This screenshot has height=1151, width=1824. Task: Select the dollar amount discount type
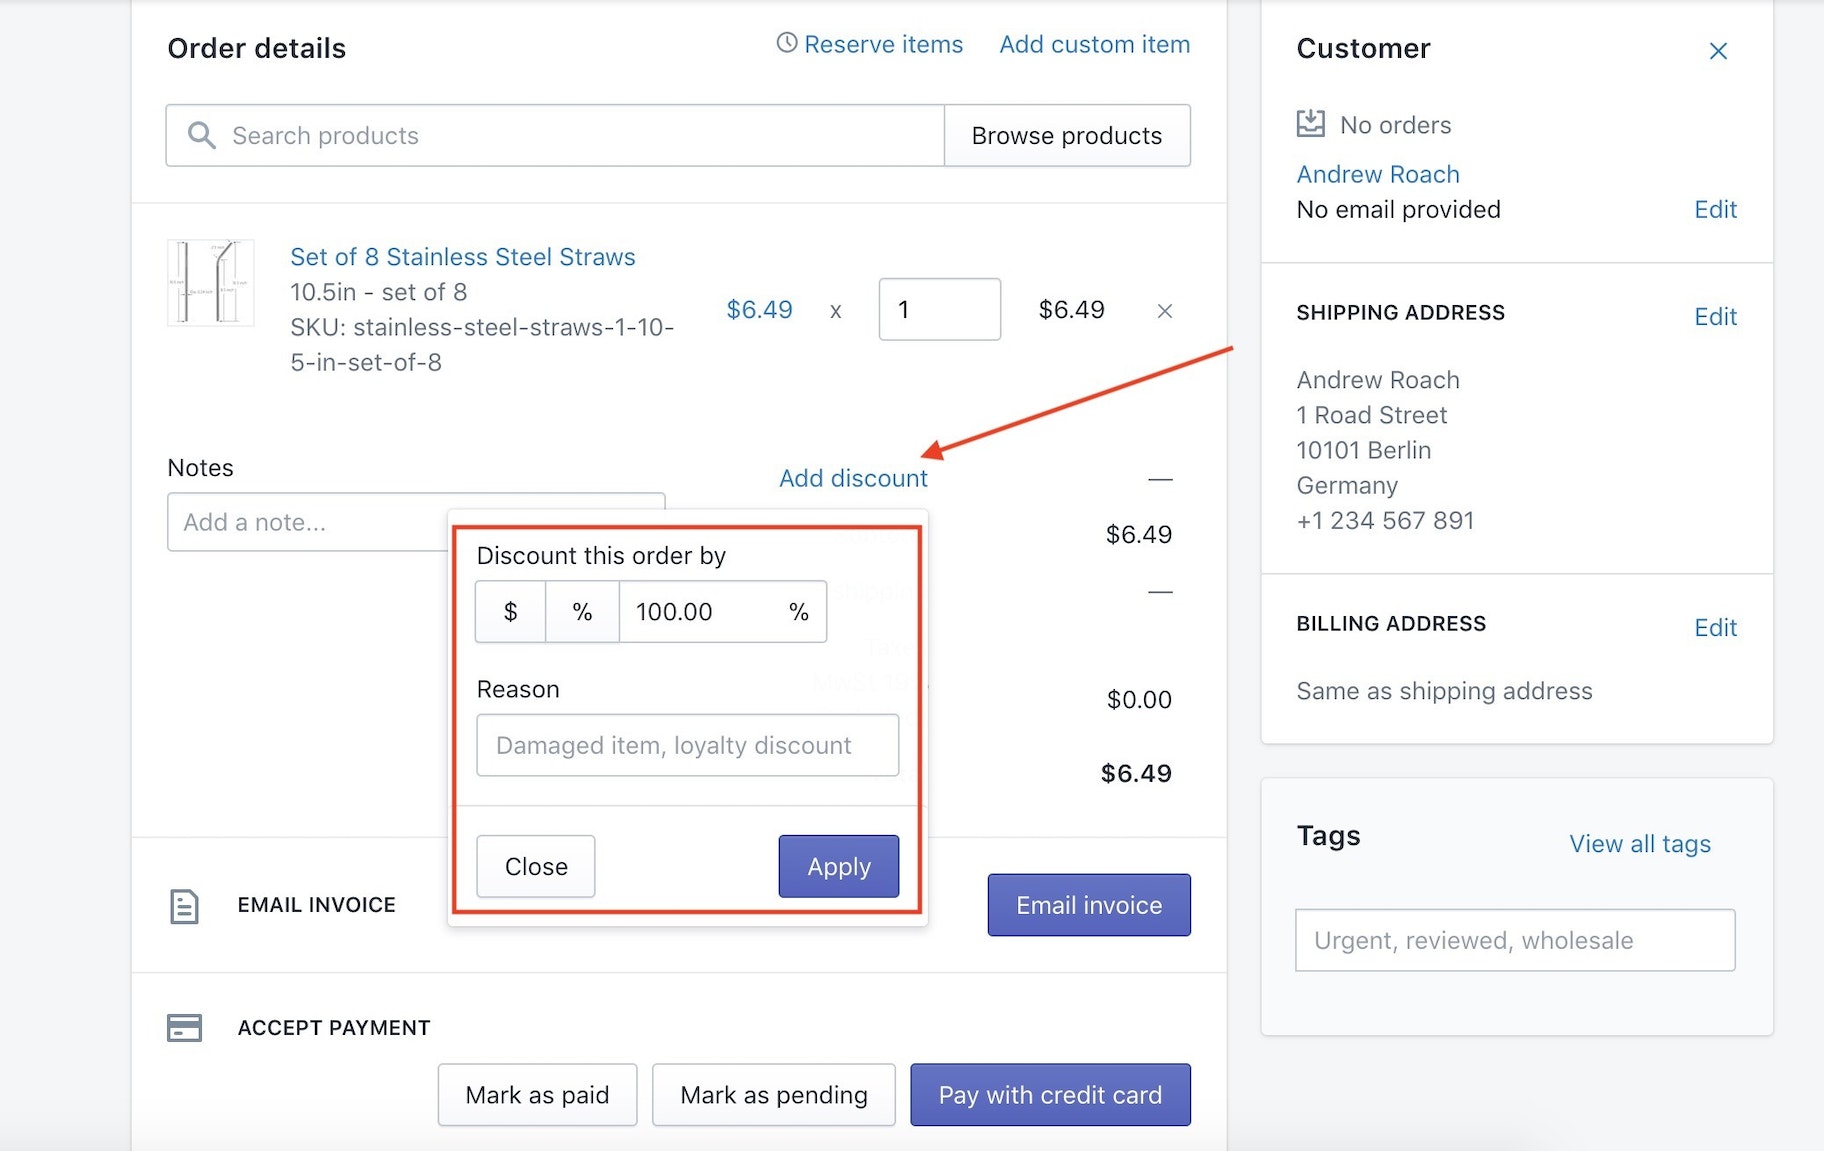(510, 612)
